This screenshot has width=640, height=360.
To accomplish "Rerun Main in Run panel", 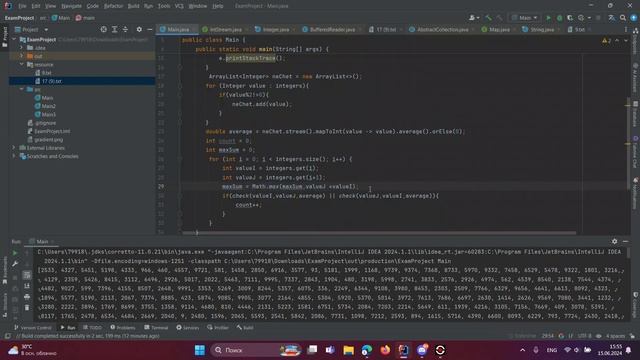I will coord(15,253).
